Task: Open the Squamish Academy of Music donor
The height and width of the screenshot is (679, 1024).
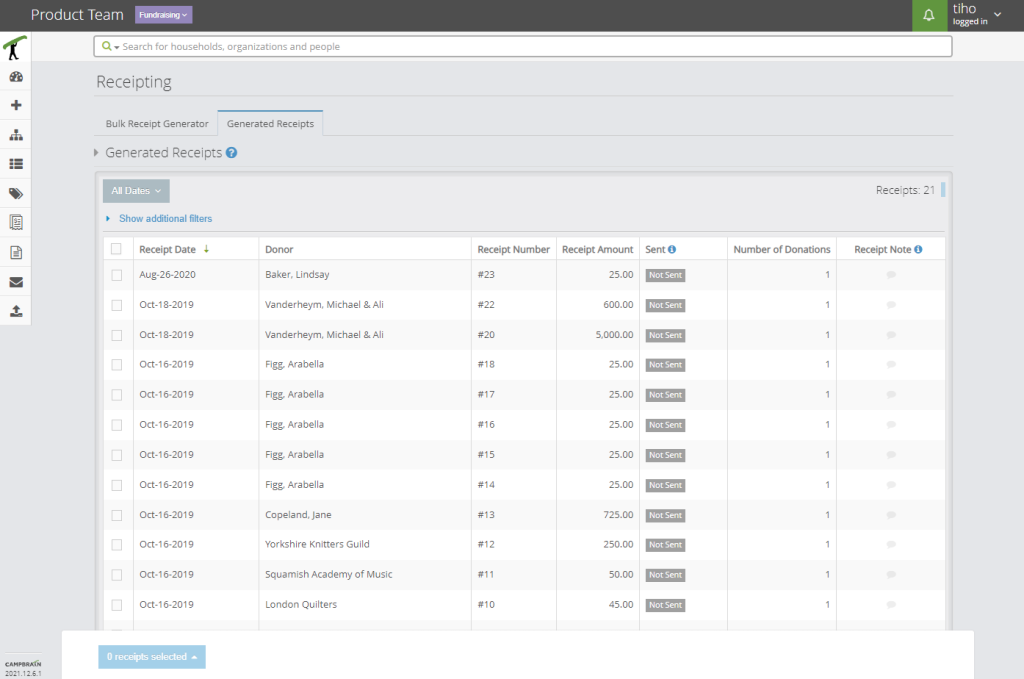Action: [328, 575]
